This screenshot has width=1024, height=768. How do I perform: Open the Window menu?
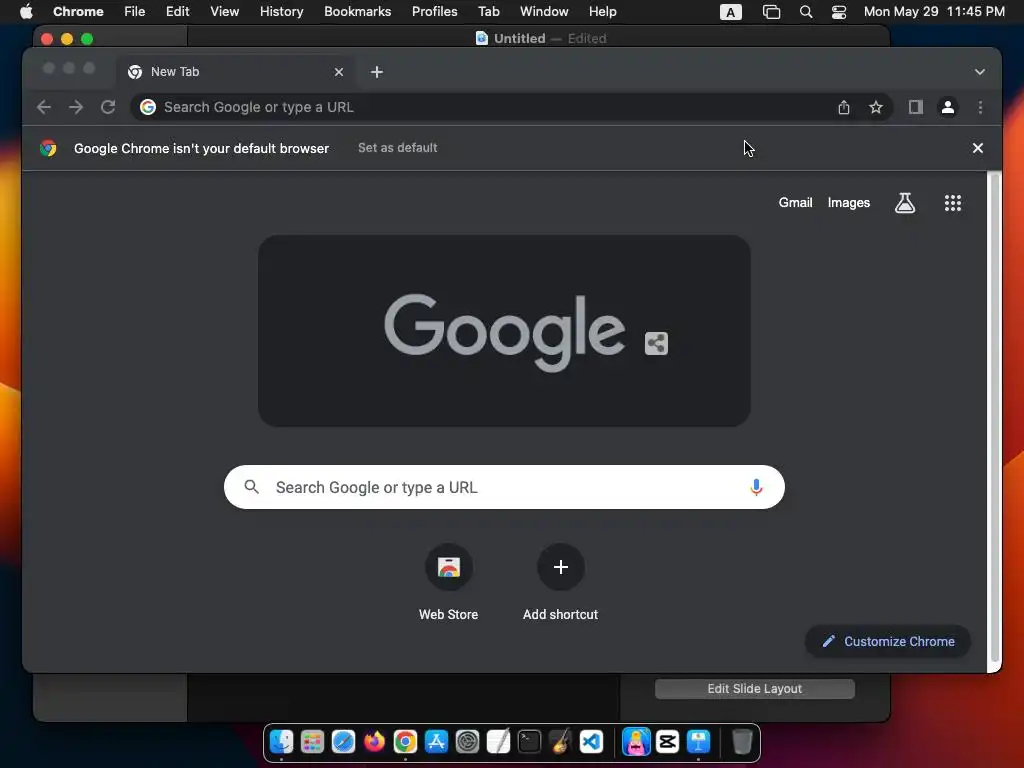[544, 12]
